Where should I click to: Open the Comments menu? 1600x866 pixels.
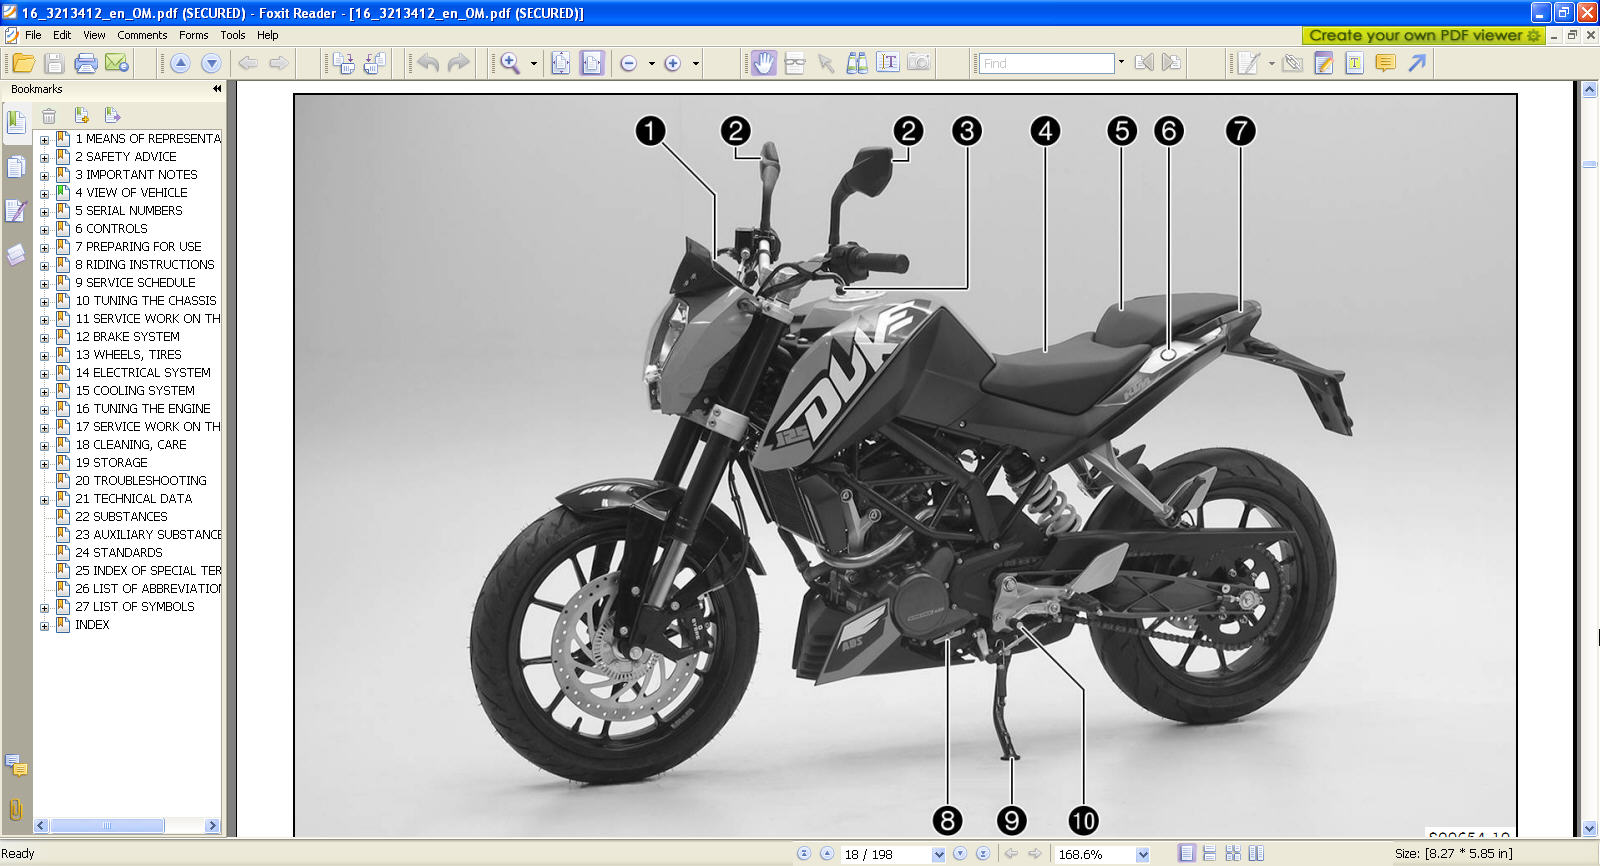click(x=142, y=35)
